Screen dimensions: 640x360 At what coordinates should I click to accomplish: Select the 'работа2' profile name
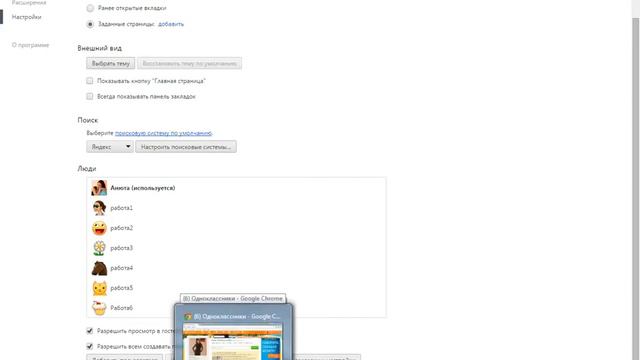(122, 228)
